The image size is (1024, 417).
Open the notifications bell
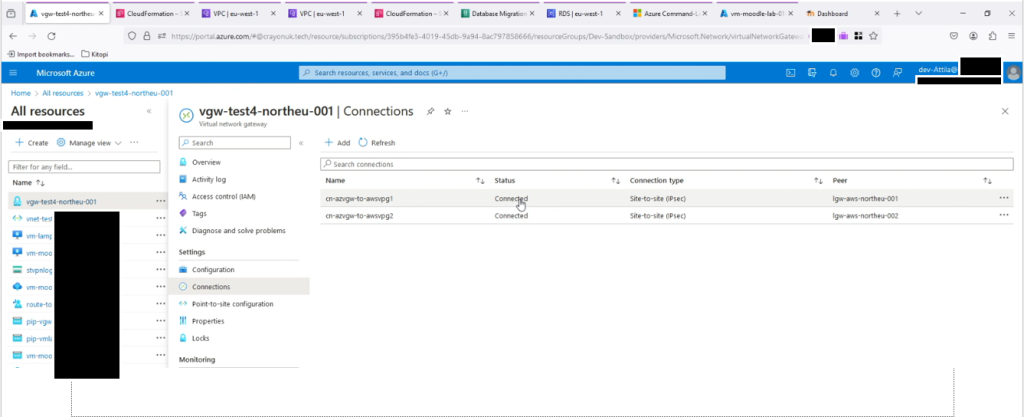(x=833, y=73)
